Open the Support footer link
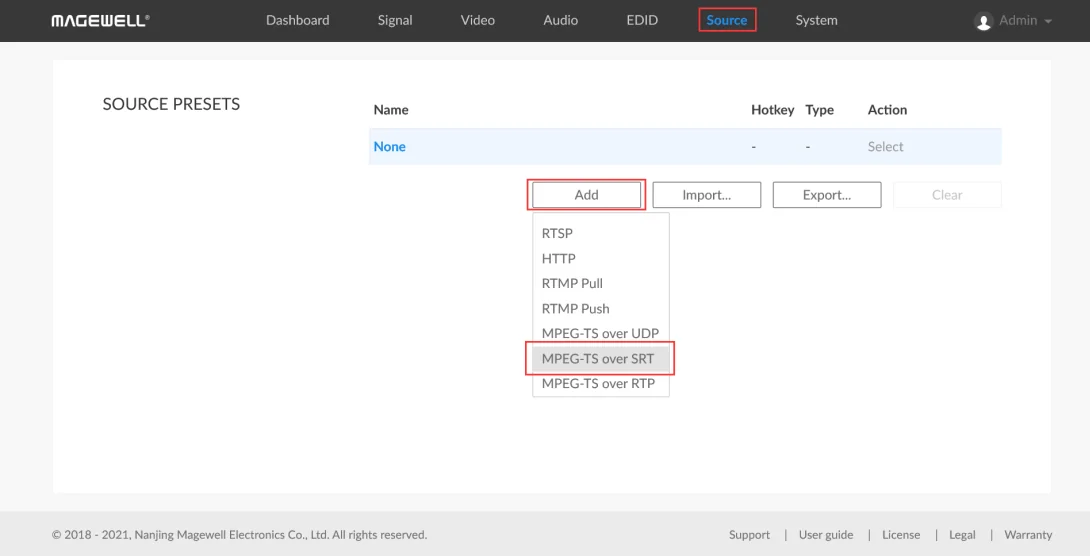Viewport: 1090px width, 556px height. pyautogui.click(x=749, y=534)
